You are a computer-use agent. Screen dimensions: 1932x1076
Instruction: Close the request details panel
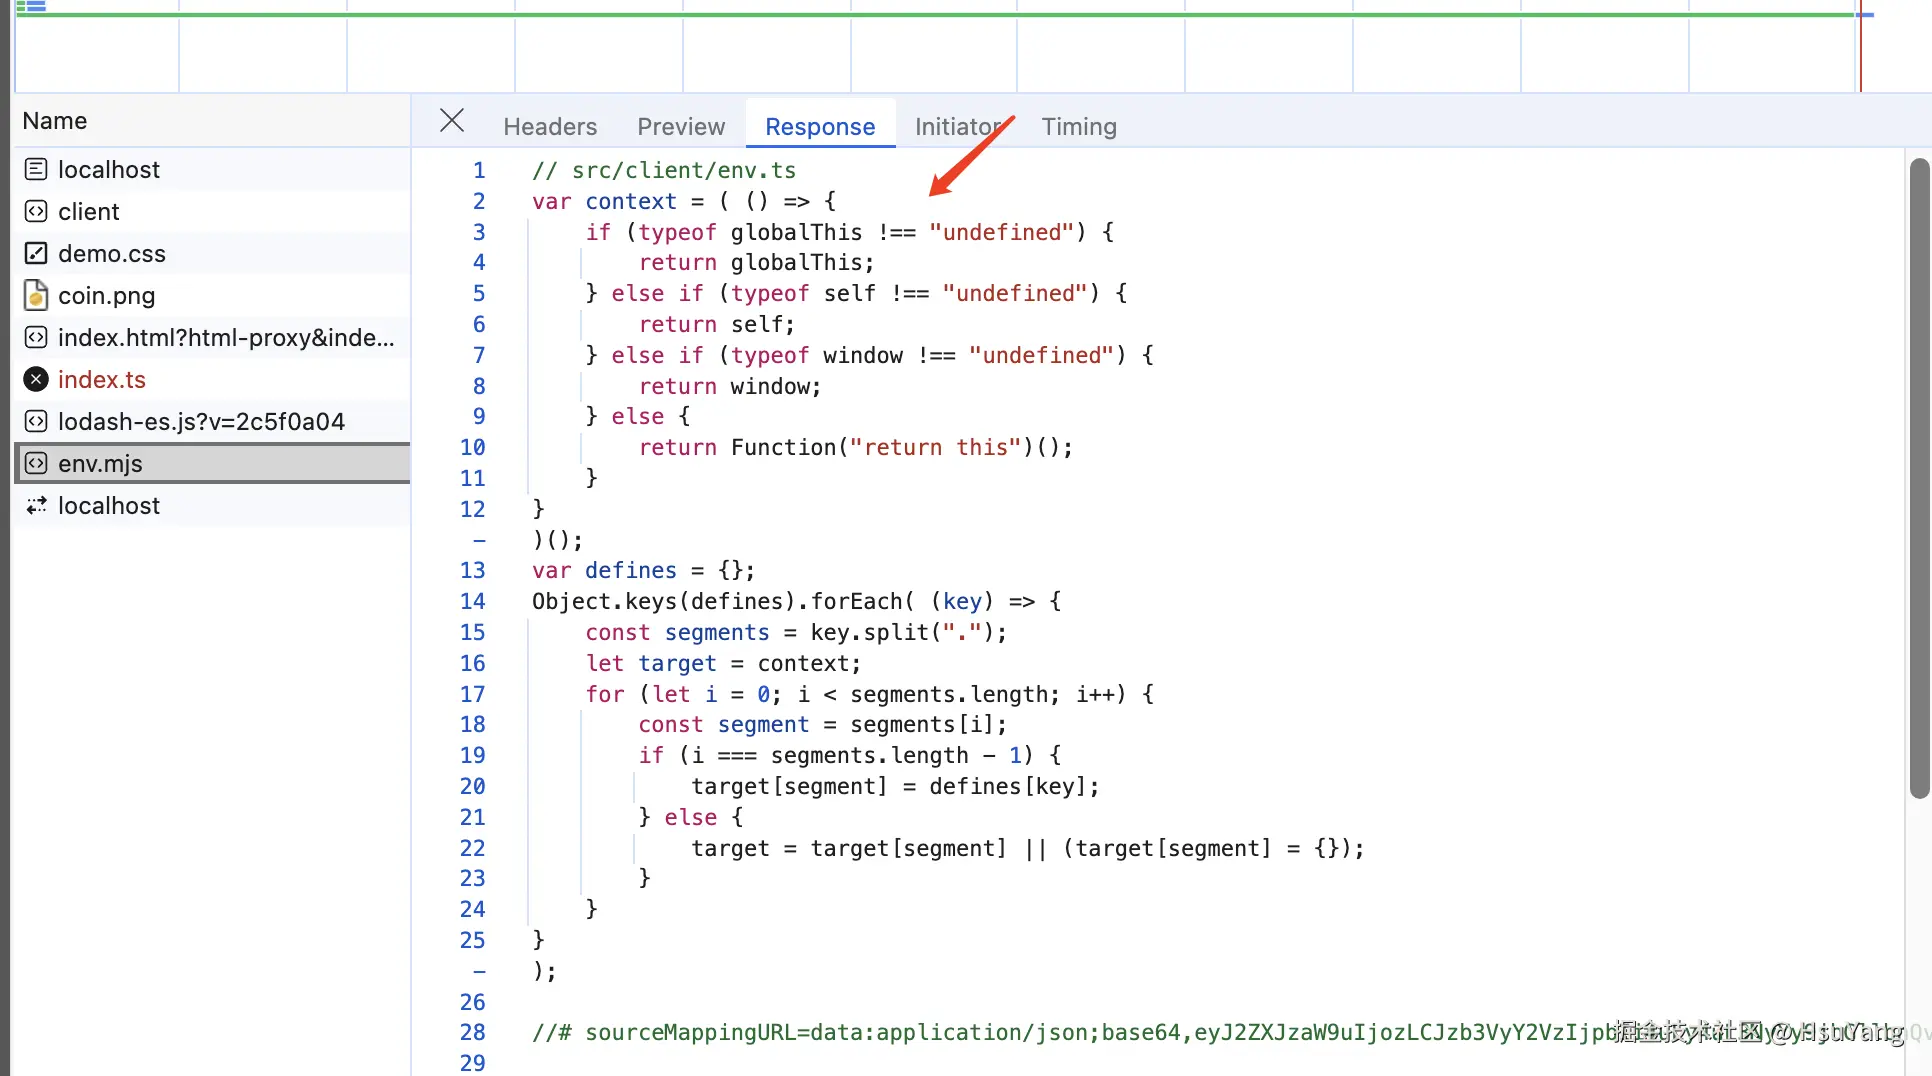pyautogui.click(x=452, y=122)
